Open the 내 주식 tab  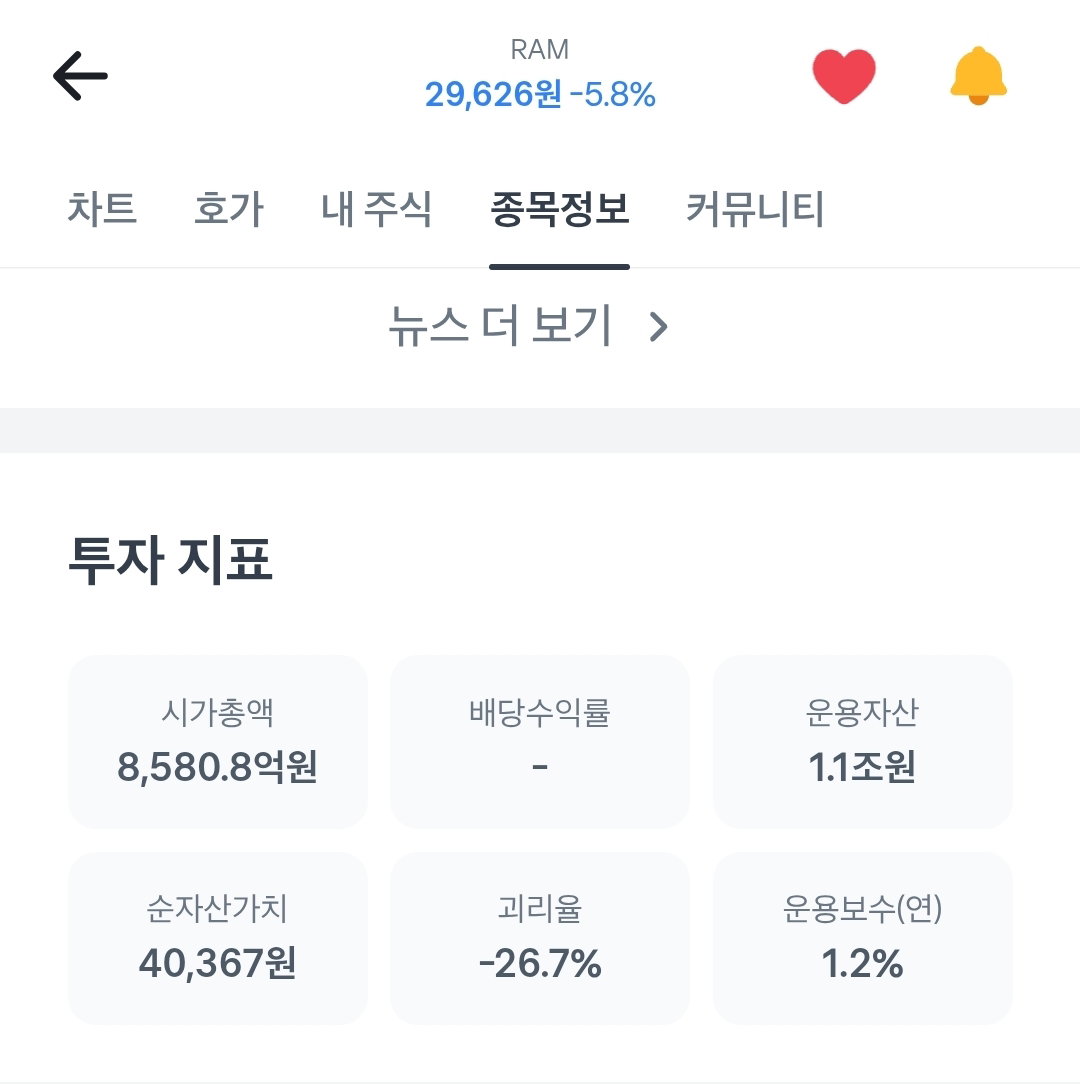(x=376, y=209)
